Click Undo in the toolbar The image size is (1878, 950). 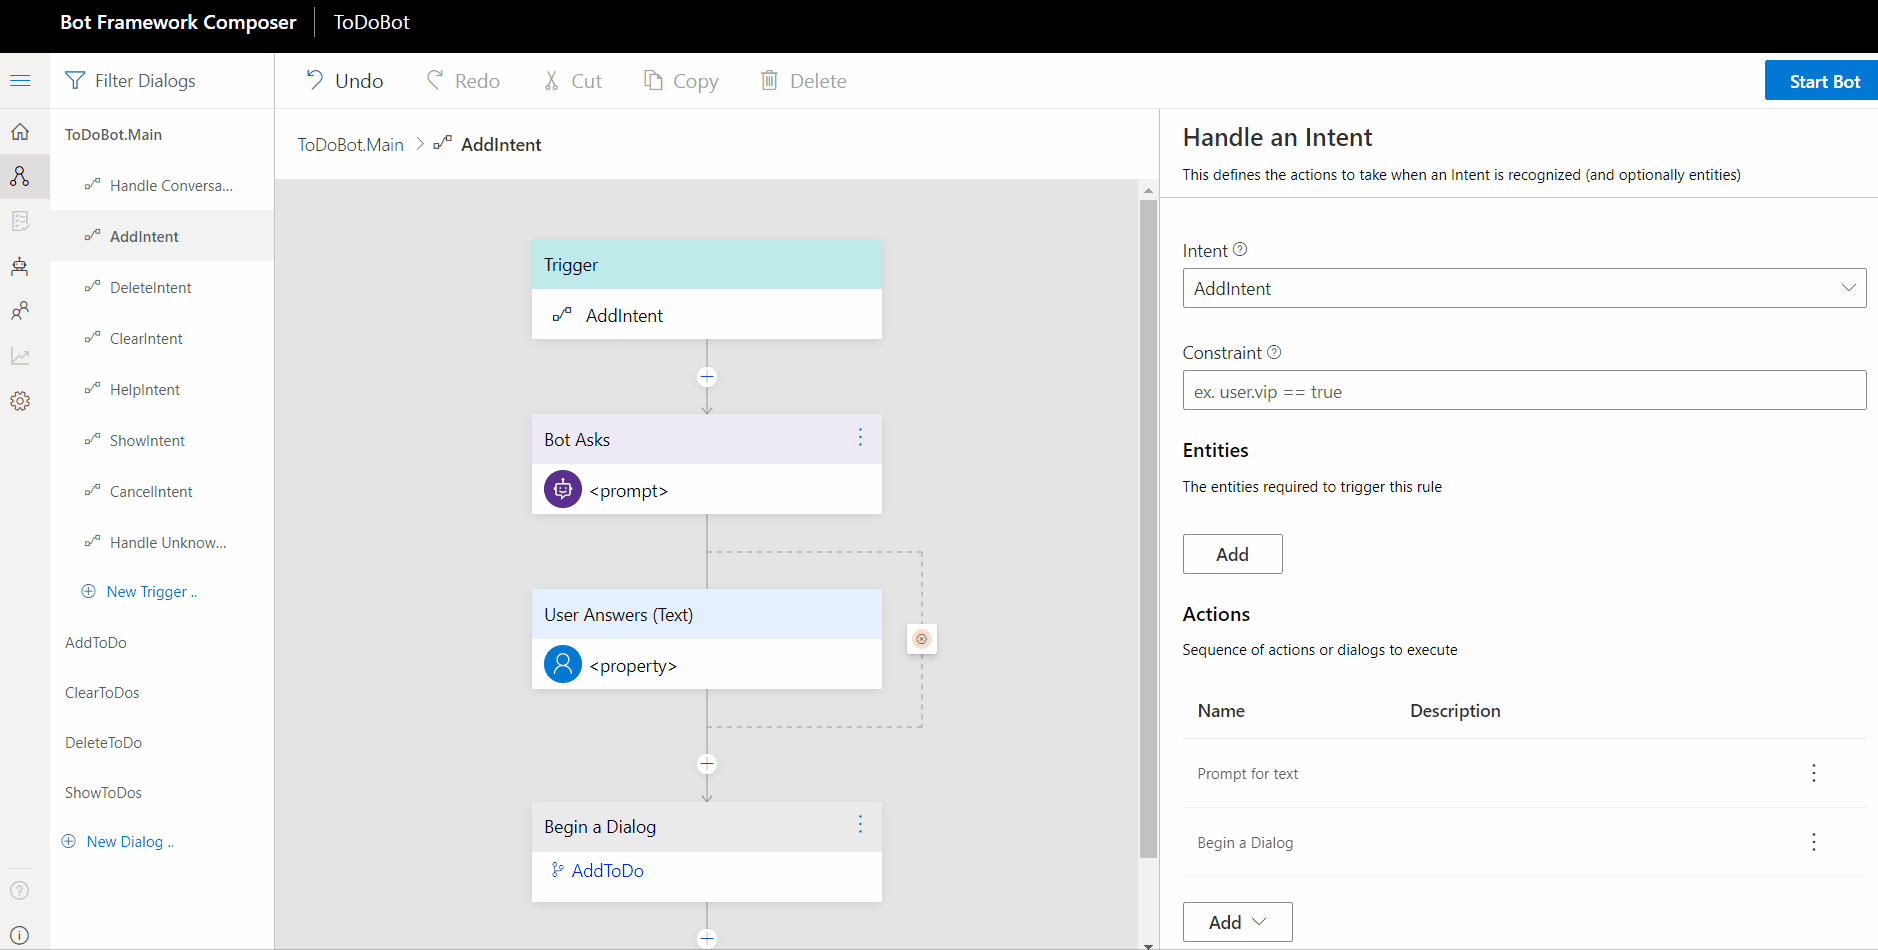click(x=344, y=81)
